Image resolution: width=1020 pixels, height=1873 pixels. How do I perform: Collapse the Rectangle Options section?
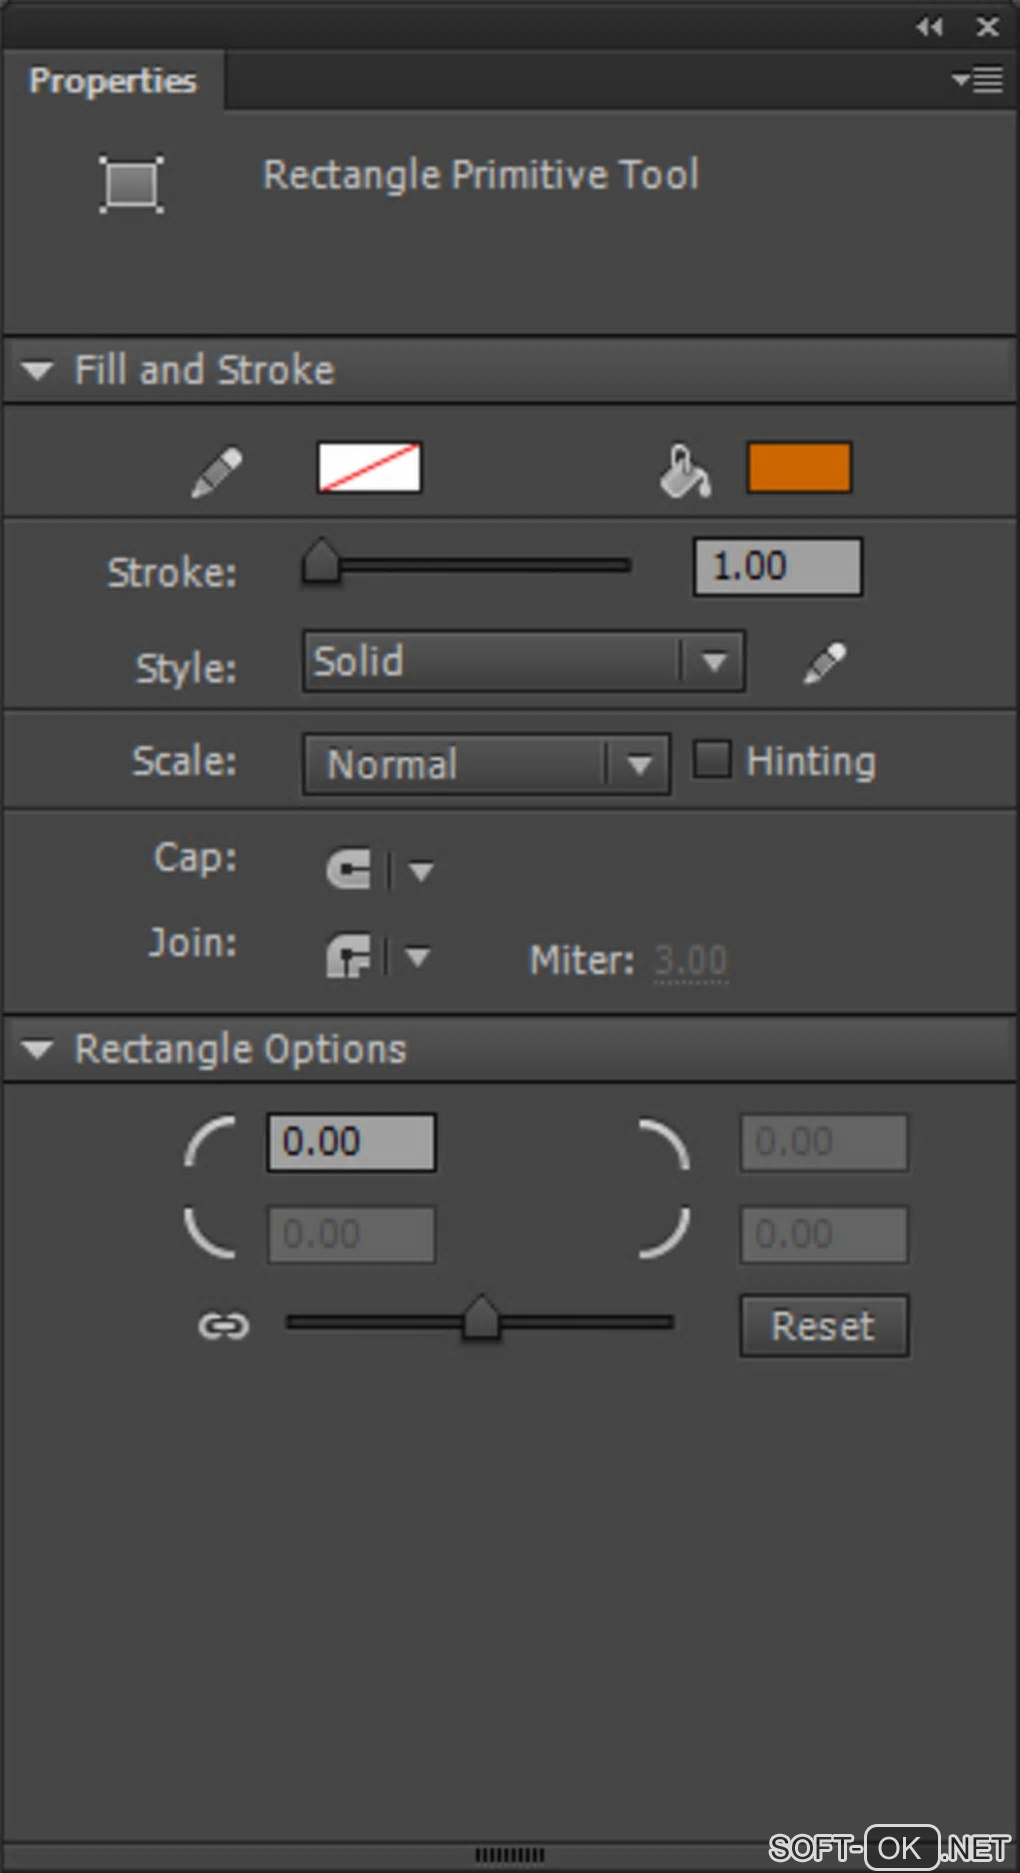pyautogui.click(x=38, y=1049)
